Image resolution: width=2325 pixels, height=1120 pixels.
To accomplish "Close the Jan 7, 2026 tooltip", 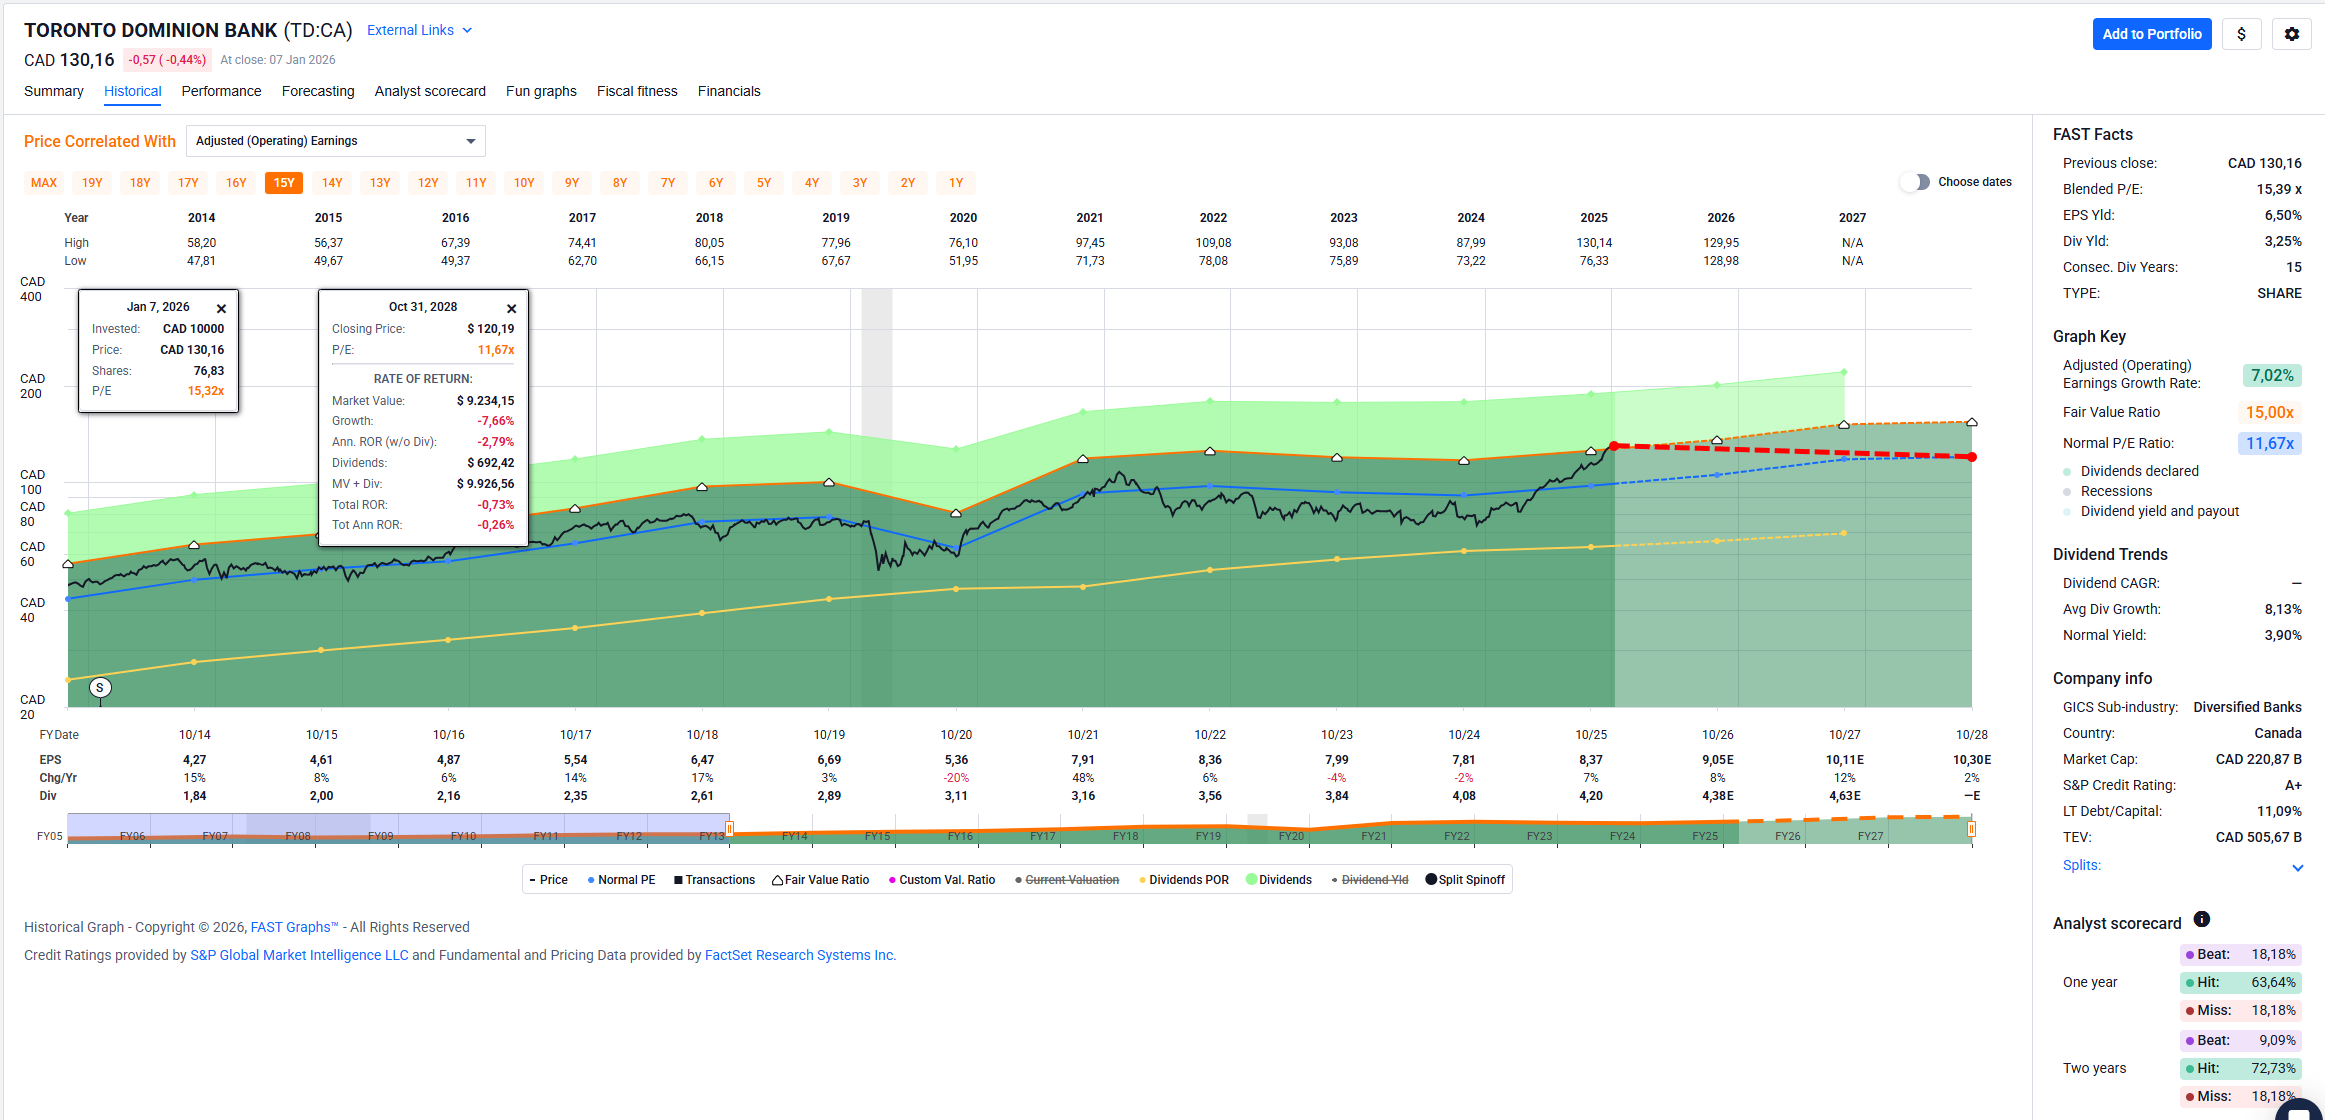I will 221,309.
